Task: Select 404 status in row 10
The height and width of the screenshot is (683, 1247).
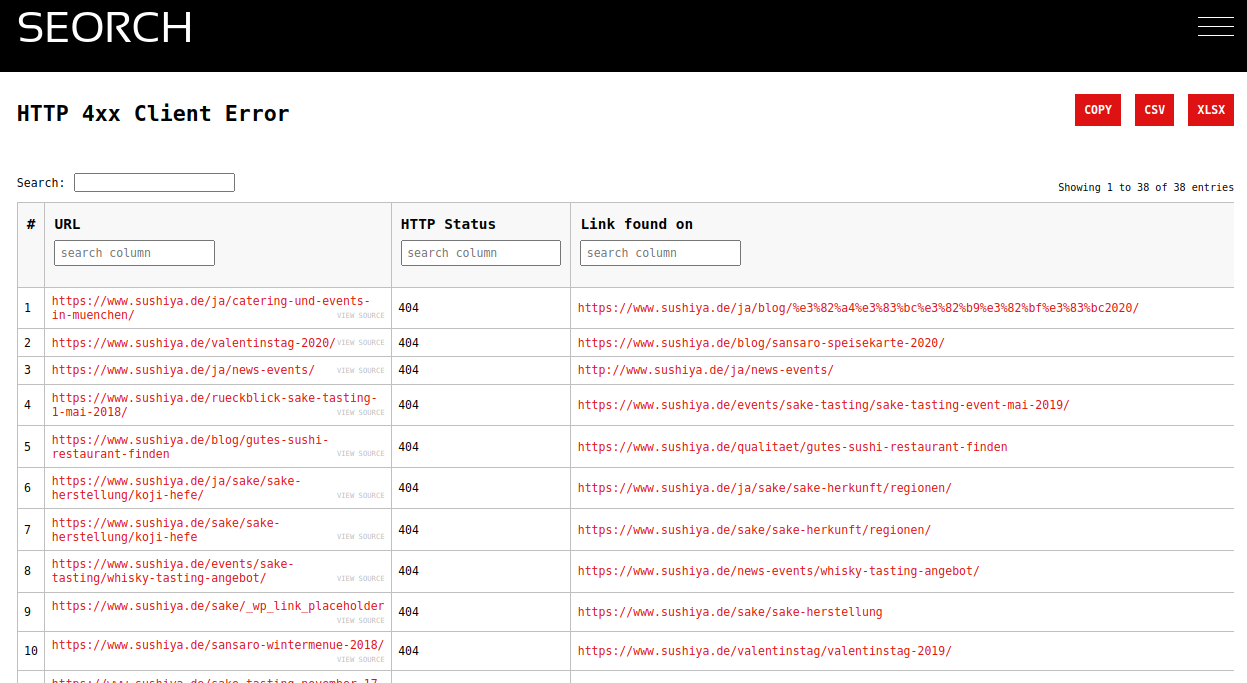Action: click(x=408, y=651)
